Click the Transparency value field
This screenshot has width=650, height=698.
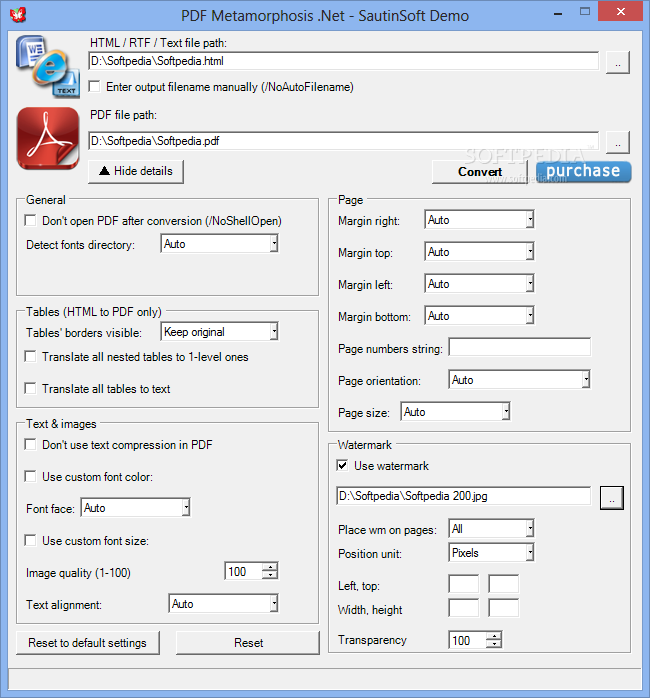tap(467, 640)
